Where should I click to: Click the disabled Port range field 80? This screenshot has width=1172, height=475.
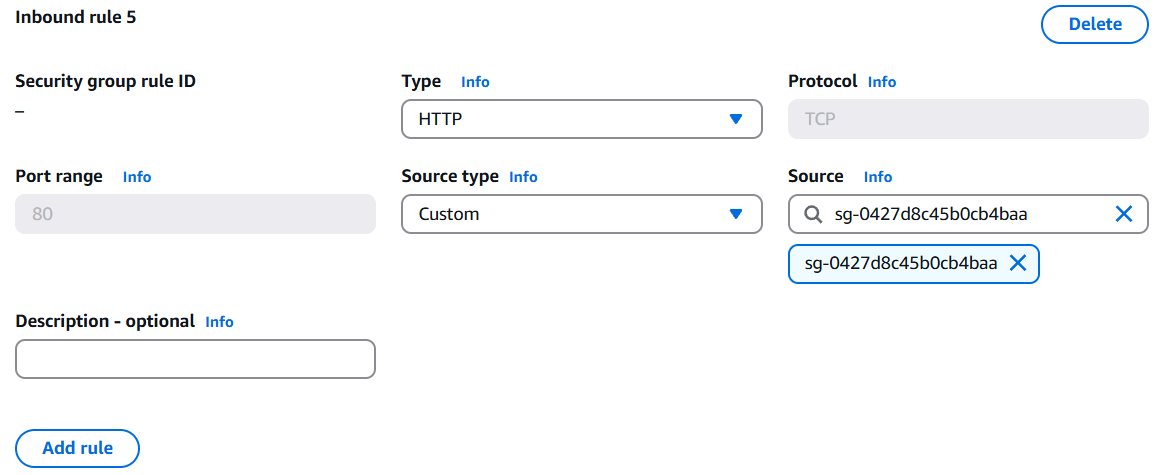(x=195, y=214)
